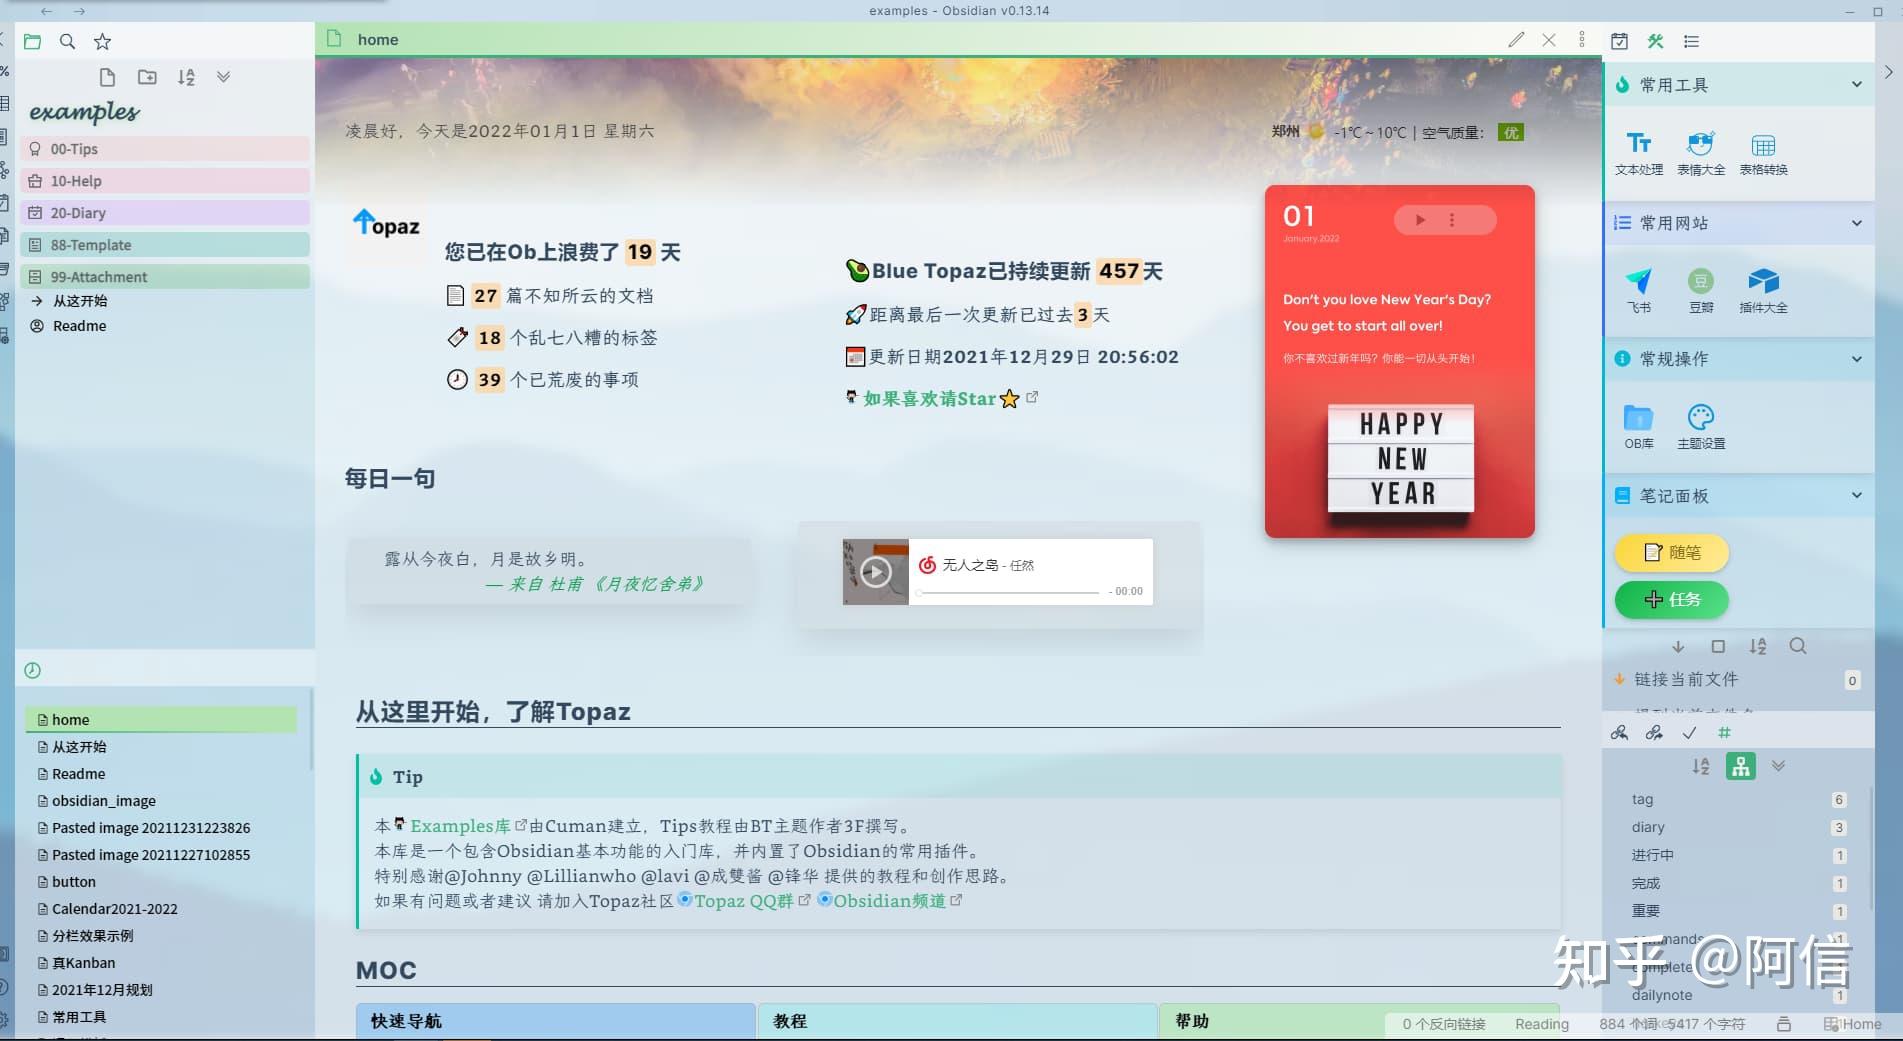Open 主题设置 theme settings
This screenshot has height=1041, width=1903.
1701,425
